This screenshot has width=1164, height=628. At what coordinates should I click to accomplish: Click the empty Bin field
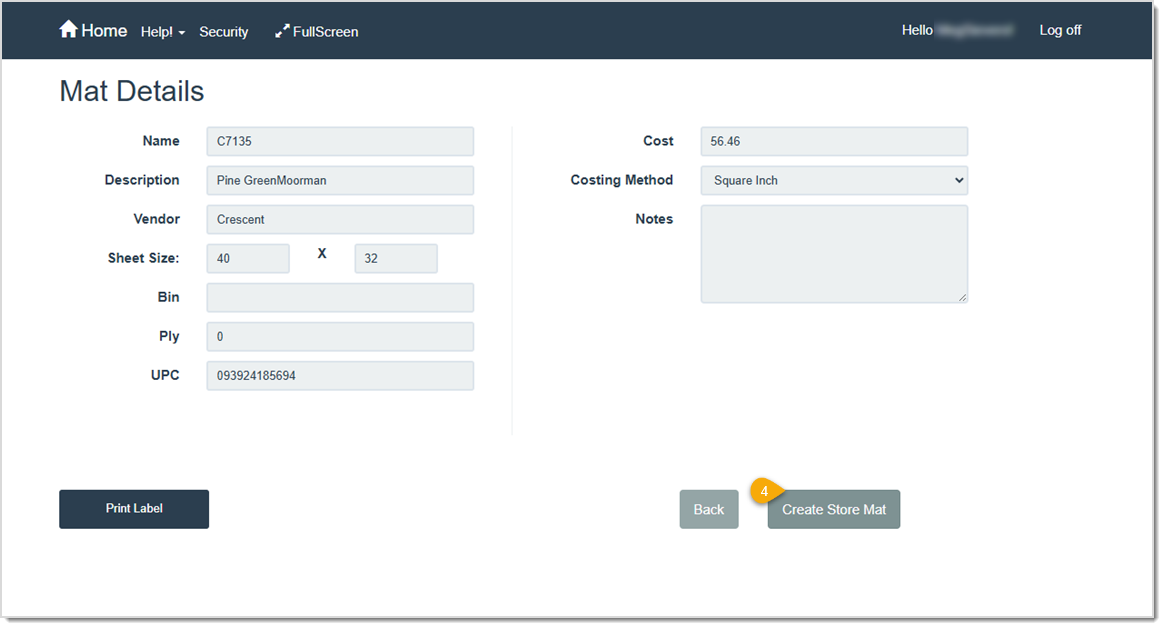[x=340, y=297]
